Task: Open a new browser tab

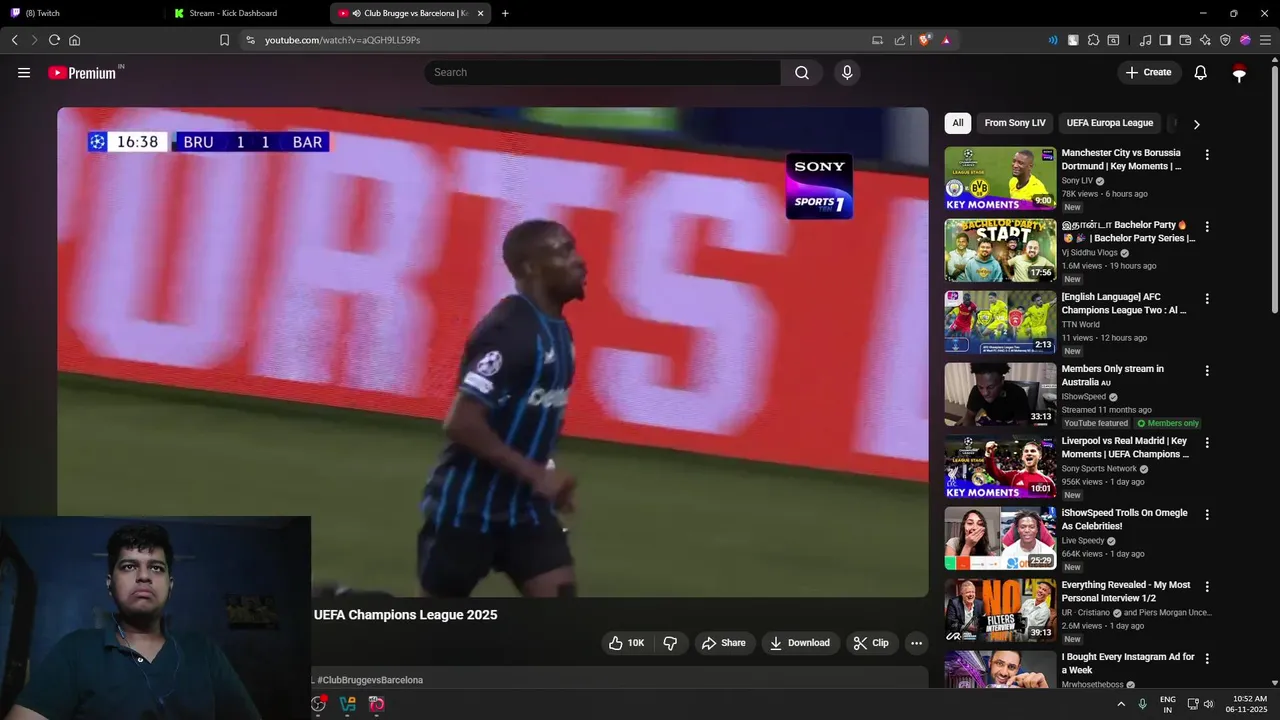Action: coord(505,13)
